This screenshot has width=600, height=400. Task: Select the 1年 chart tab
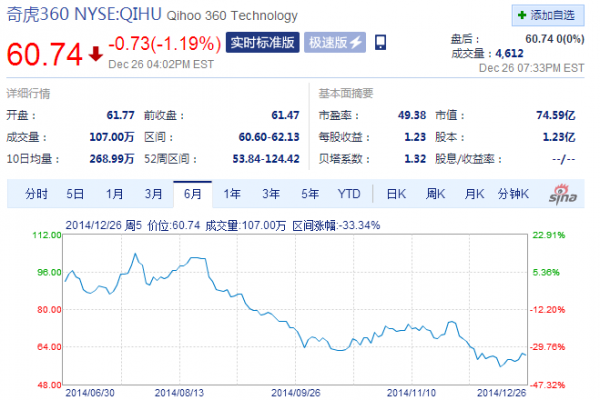[232, 194]
